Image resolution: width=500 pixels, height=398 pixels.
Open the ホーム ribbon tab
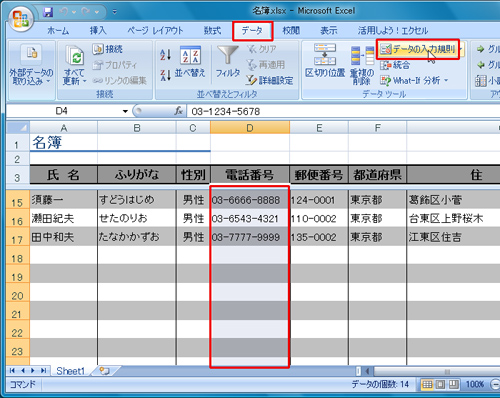tap(58, 31)
